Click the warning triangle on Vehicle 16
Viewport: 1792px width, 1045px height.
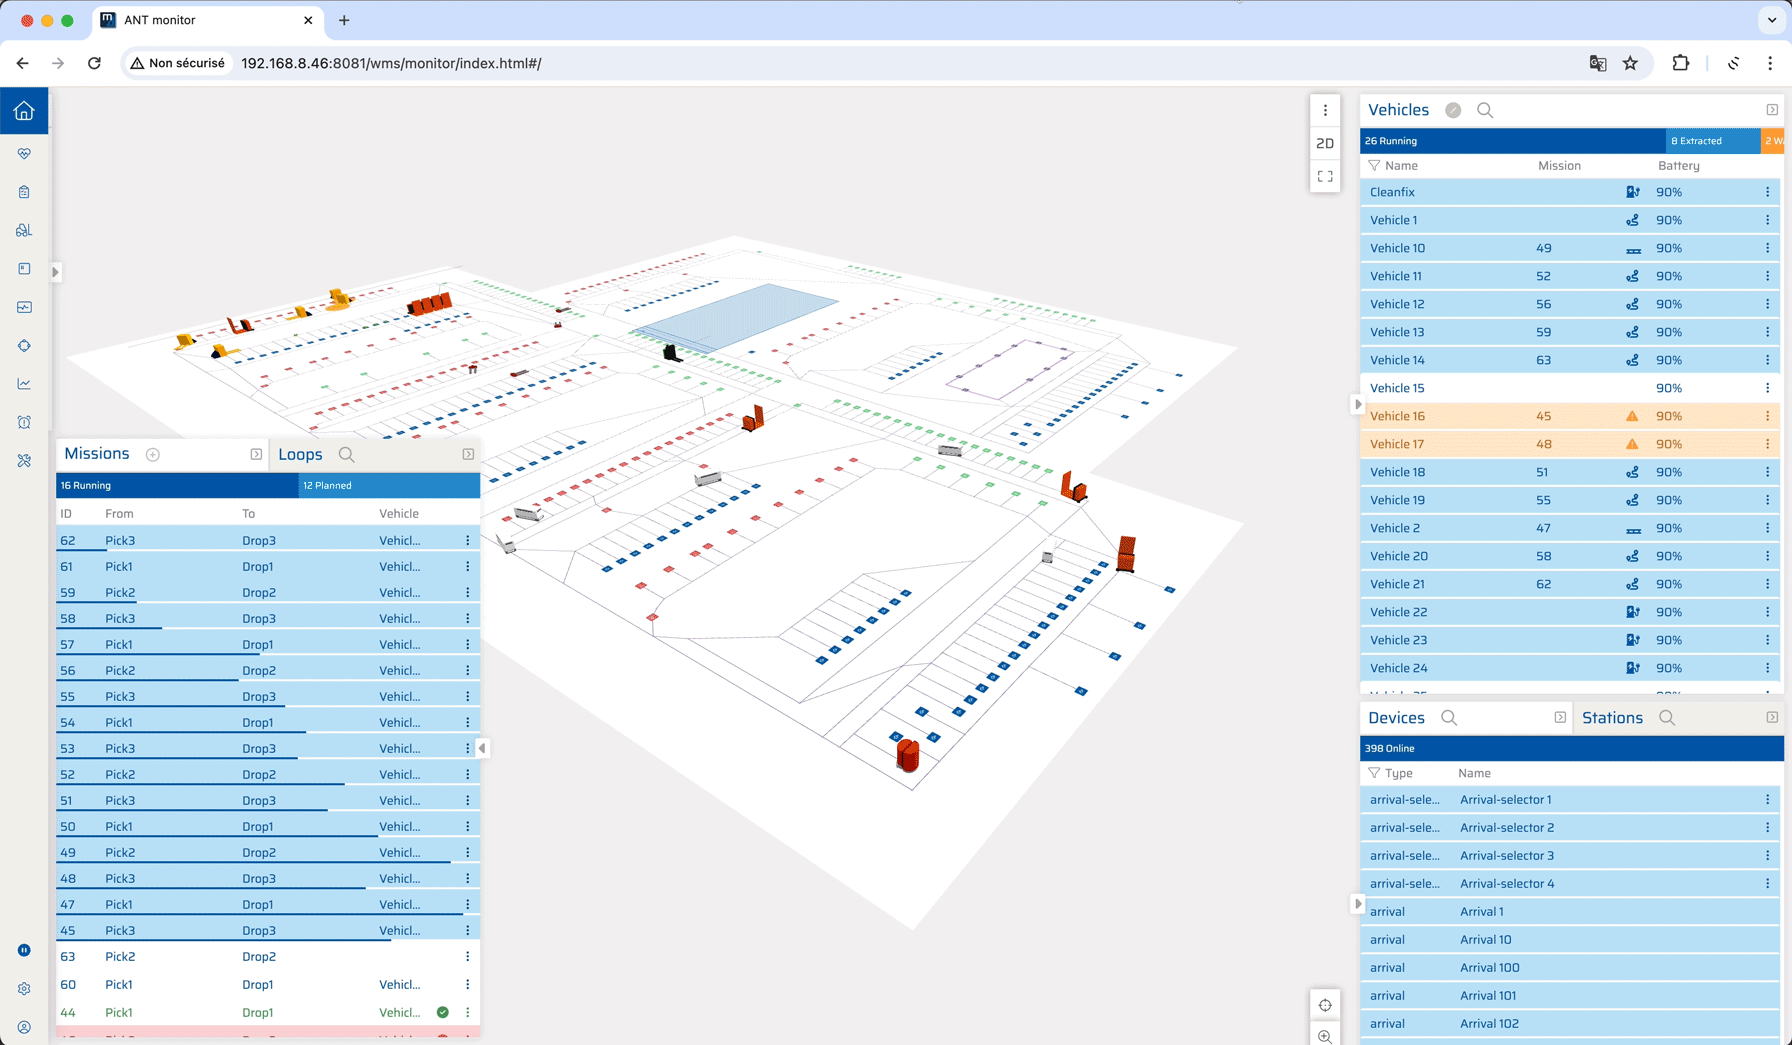pos(1632,416)
